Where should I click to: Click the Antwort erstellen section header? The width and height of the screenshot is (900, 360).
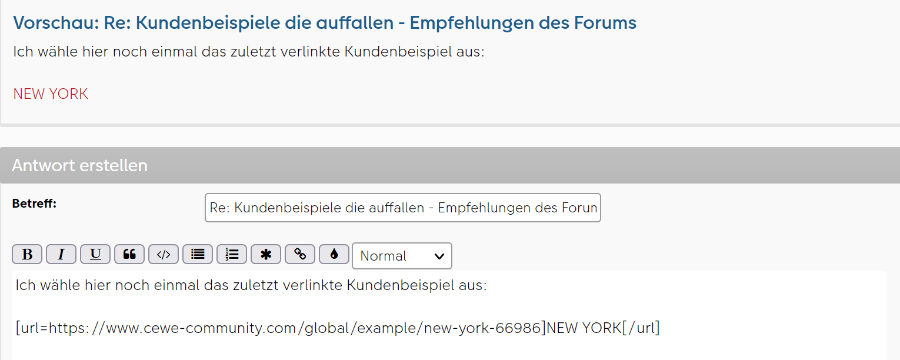click(80, 165)
